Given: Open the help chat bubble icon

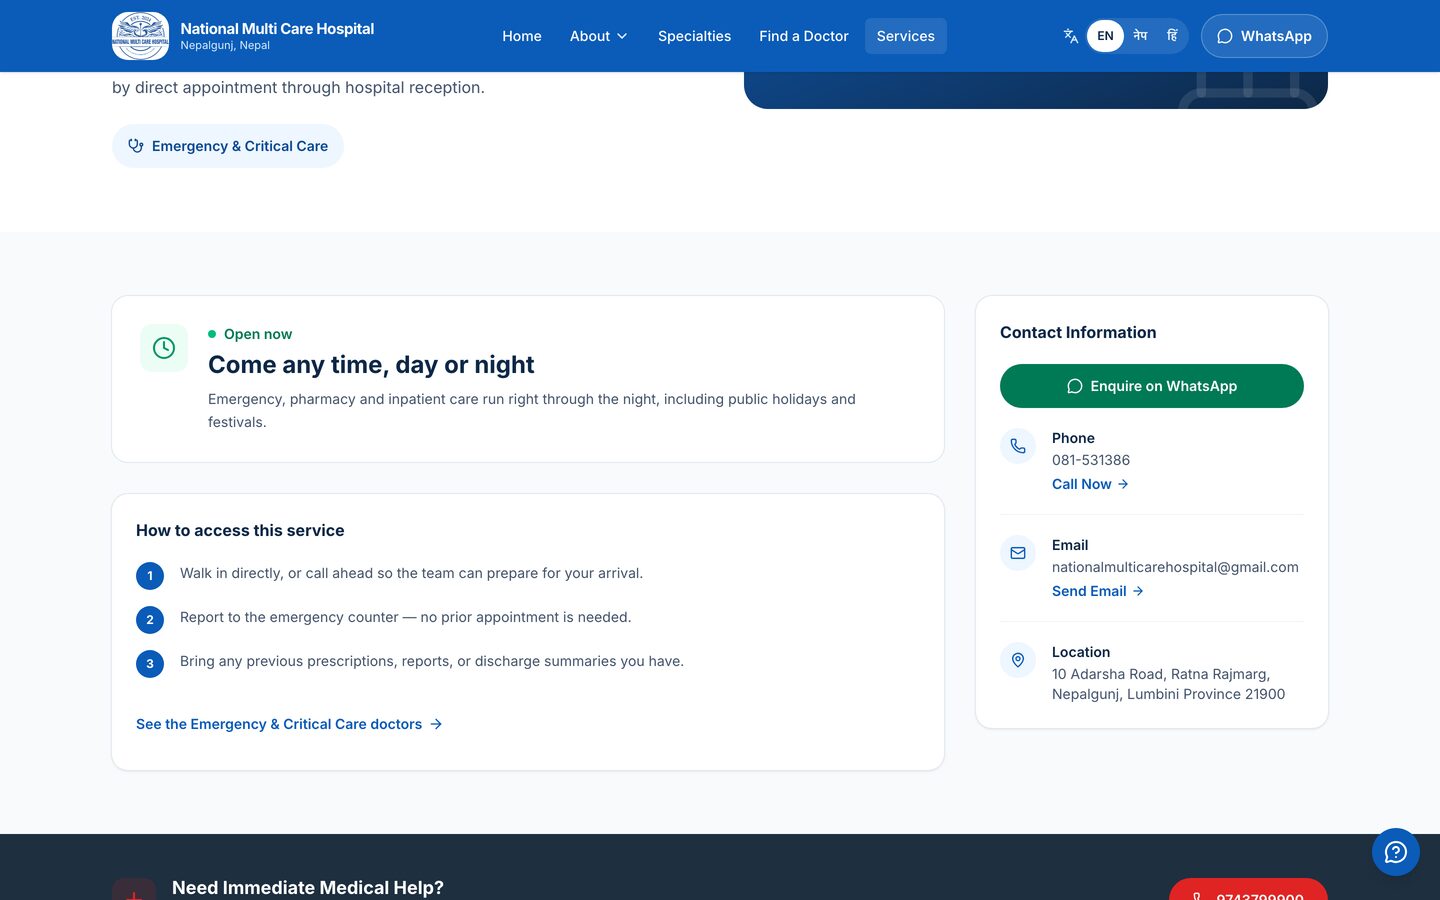Looking at the screenshot, I should (1396, 852).
